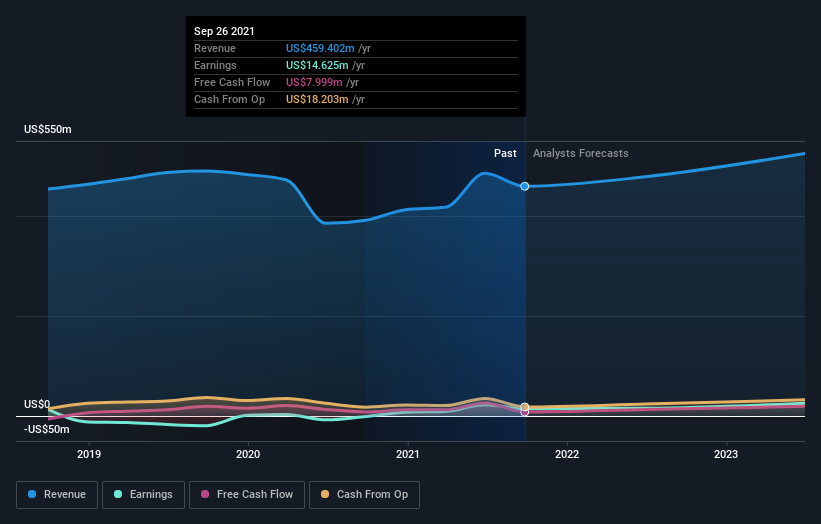Click the teal Earnings legend dot
The height and width of the screenshot is (524, 821).
pyautogui.click(x=118, y=494)
